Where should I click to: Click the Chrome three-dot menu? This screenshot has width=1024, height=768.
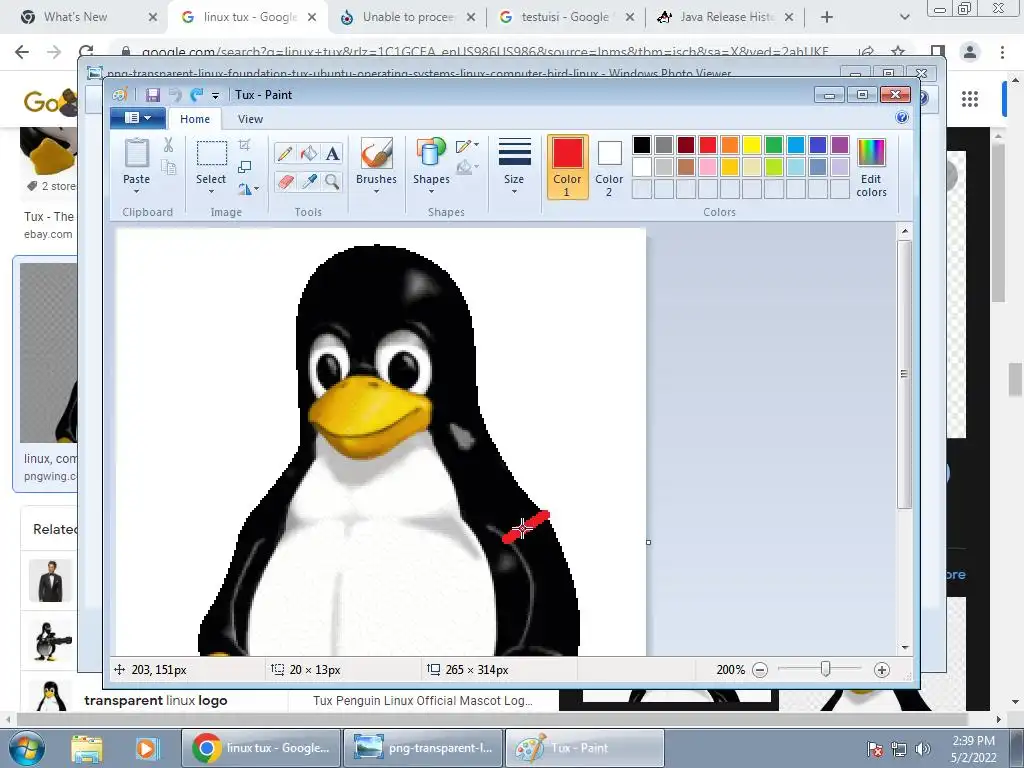[x=1002, y=52]
